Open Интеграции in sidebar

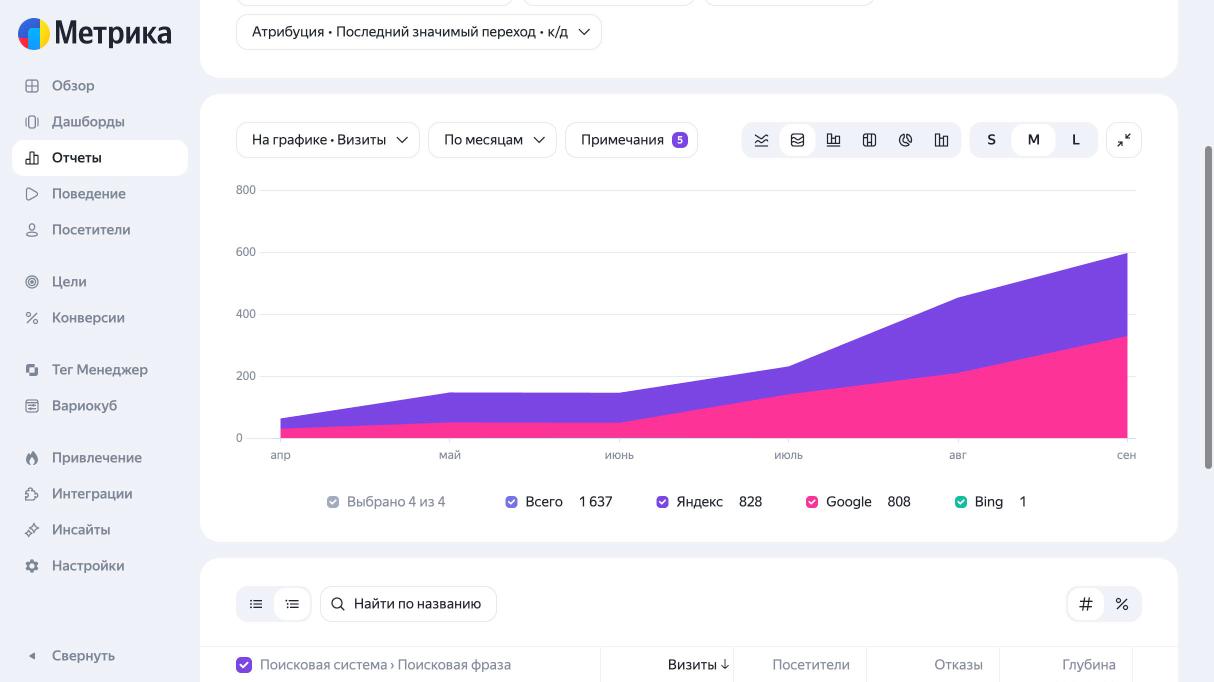click(x=100, y=494)
